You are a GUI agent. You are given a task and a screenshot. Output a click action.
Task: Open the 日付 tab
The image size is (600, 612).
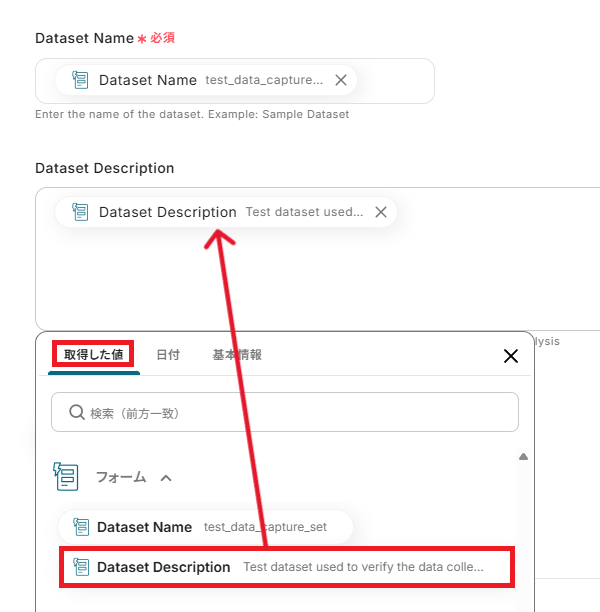click(x=168, y=354)
